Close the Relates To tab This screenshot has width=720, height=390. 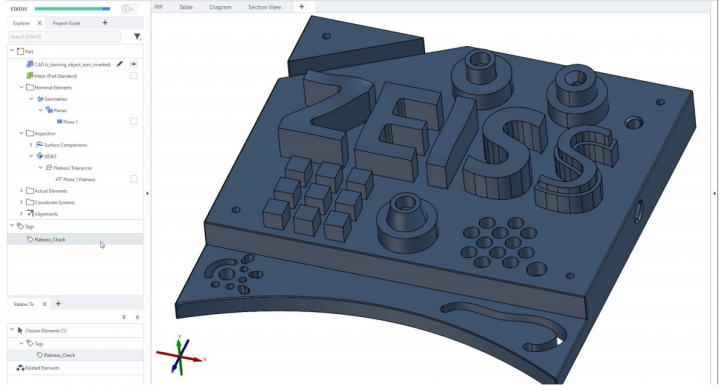click(45, 304)
